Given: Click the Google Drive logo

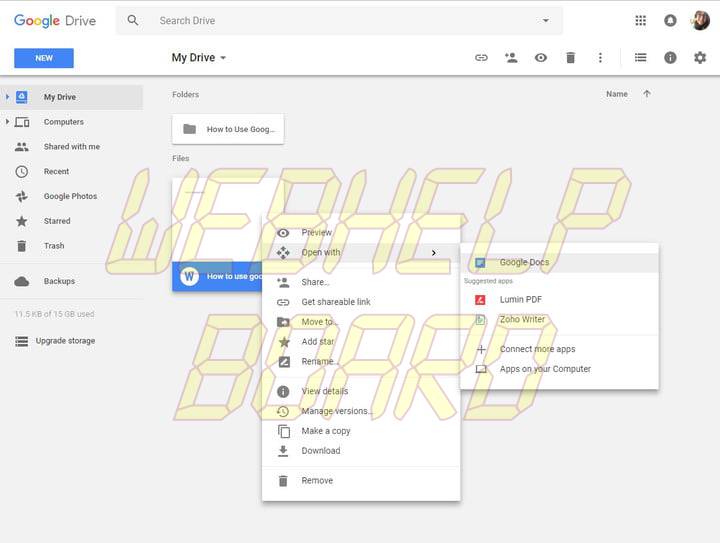Looking at the screenshot, I should [x=55, y=21].
